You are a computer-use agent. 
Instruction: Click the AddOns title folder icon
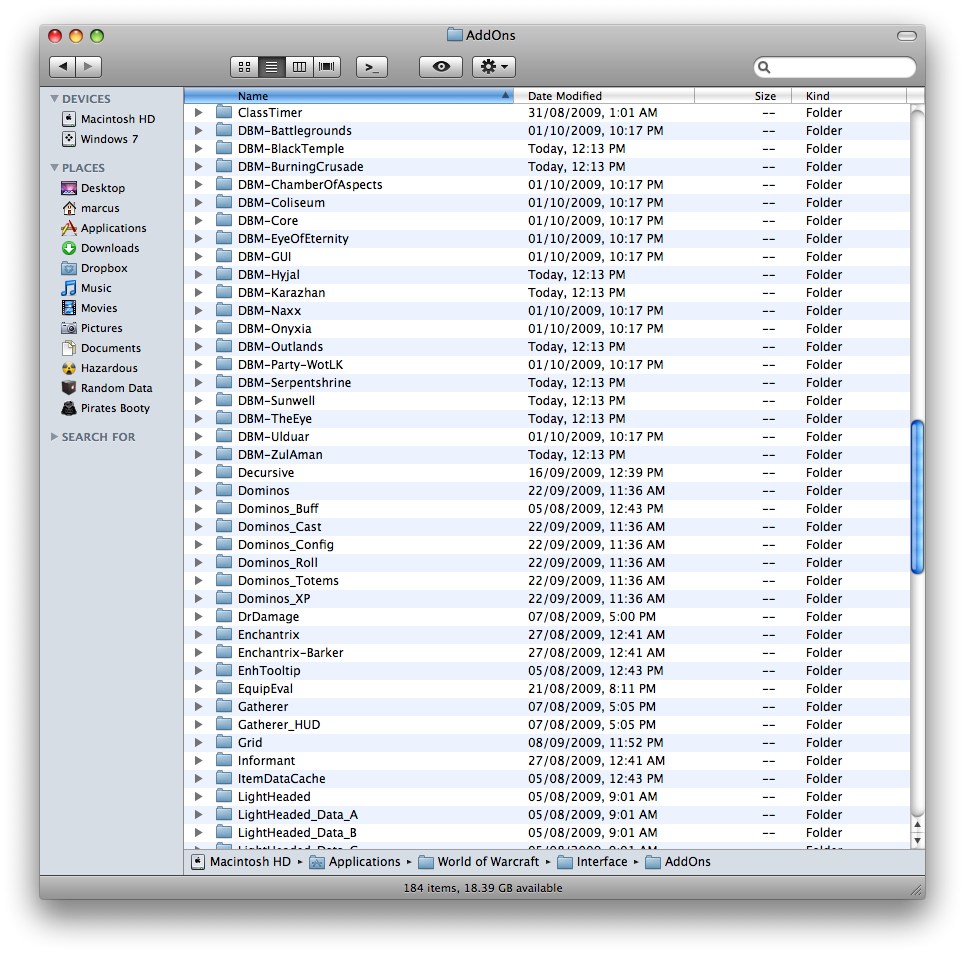click(455, 34)
